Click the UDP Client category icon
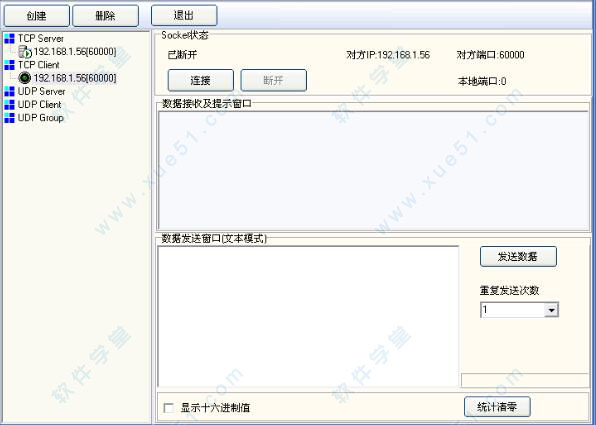The width and height of the screenshot is (596, 425). (x=10, y=105)
